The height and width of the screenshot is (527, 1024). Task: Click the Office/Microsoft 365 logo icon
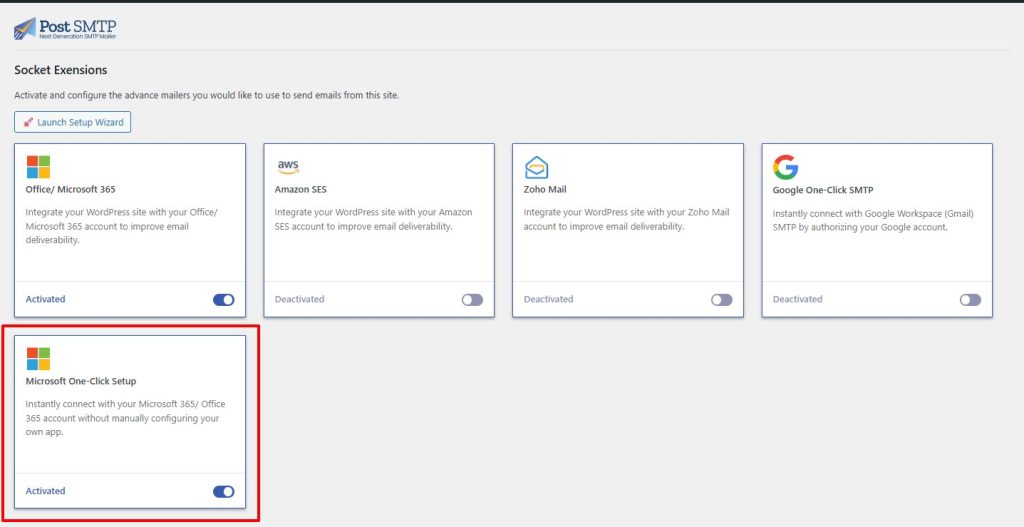(38, 167)
